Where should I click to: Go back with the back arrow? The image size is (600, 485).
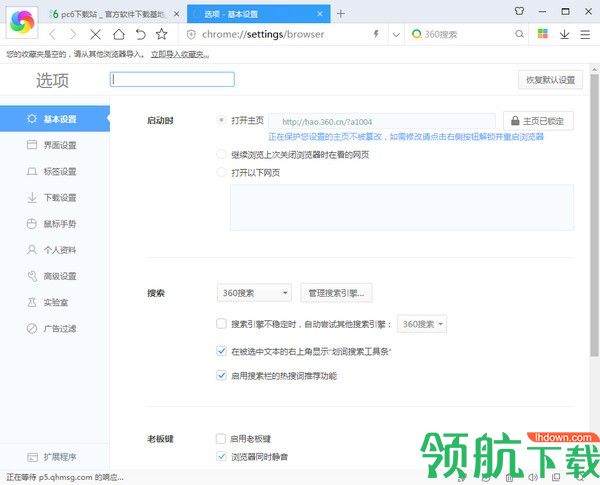pos(52,34)
